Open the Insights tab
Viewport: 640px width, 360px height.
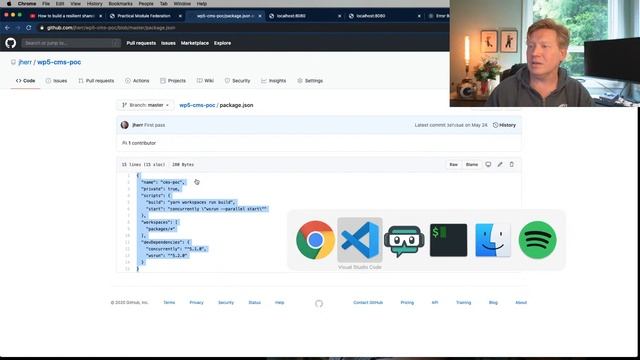tap(273, 81)
